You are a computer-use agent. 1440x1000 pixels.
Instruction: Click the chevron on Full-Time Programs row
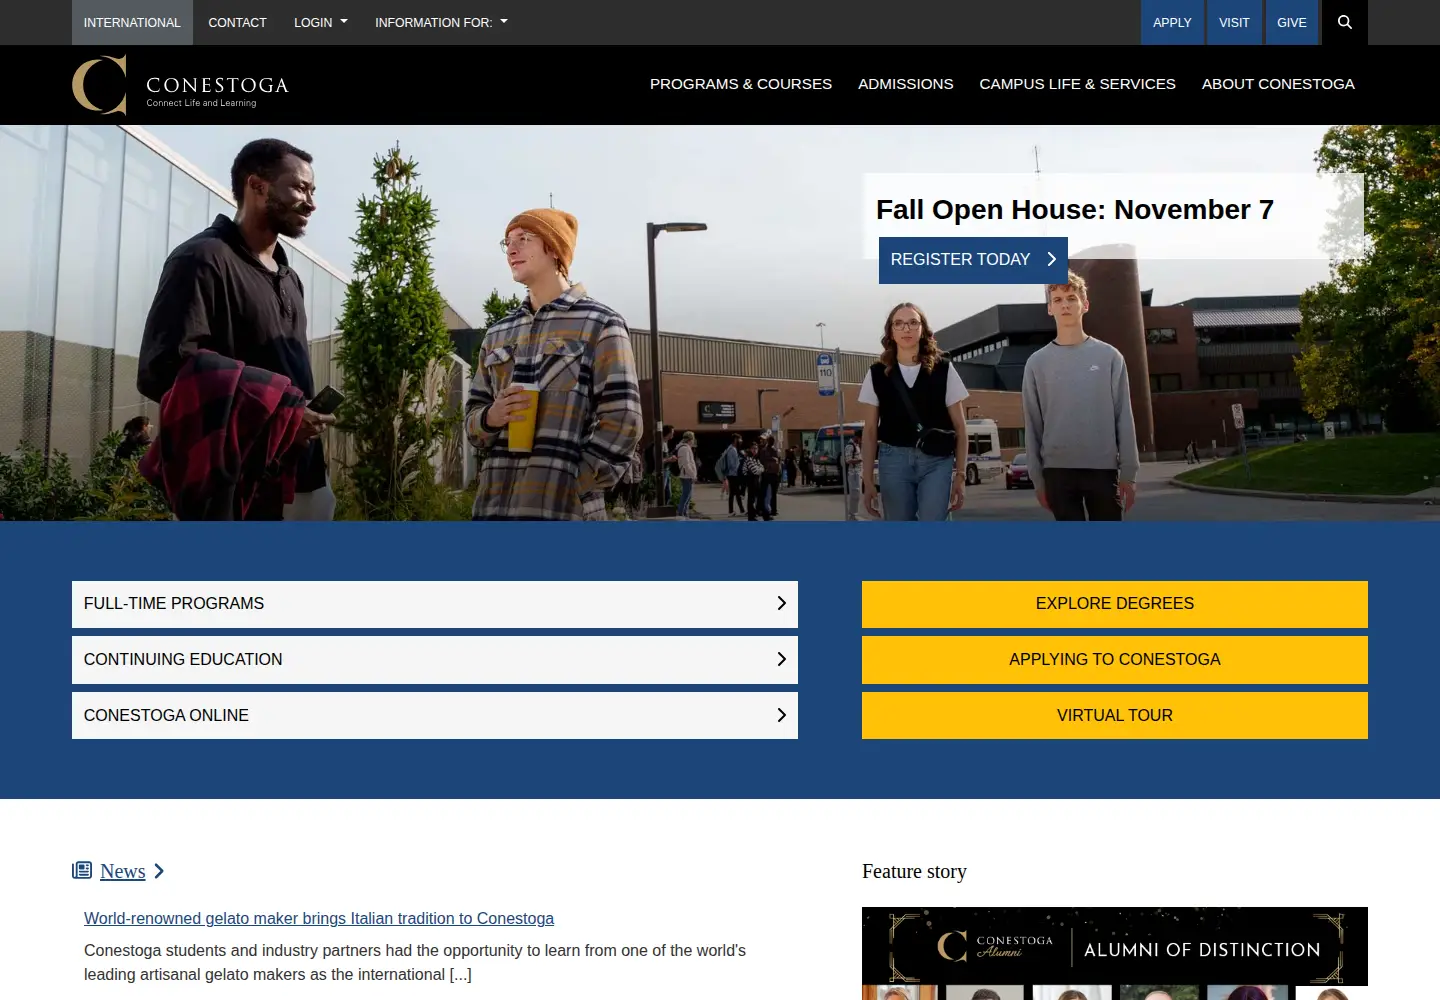point(782,603)
